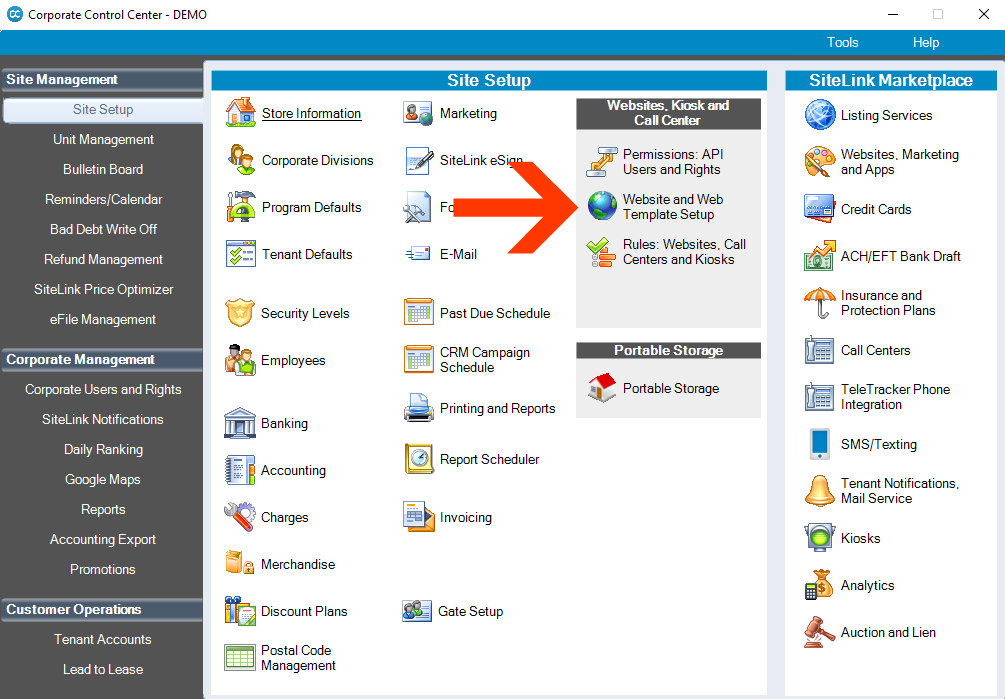The image size is (1005, 699).
Task: Open the Tools menu
Action: tap(842, 42)
